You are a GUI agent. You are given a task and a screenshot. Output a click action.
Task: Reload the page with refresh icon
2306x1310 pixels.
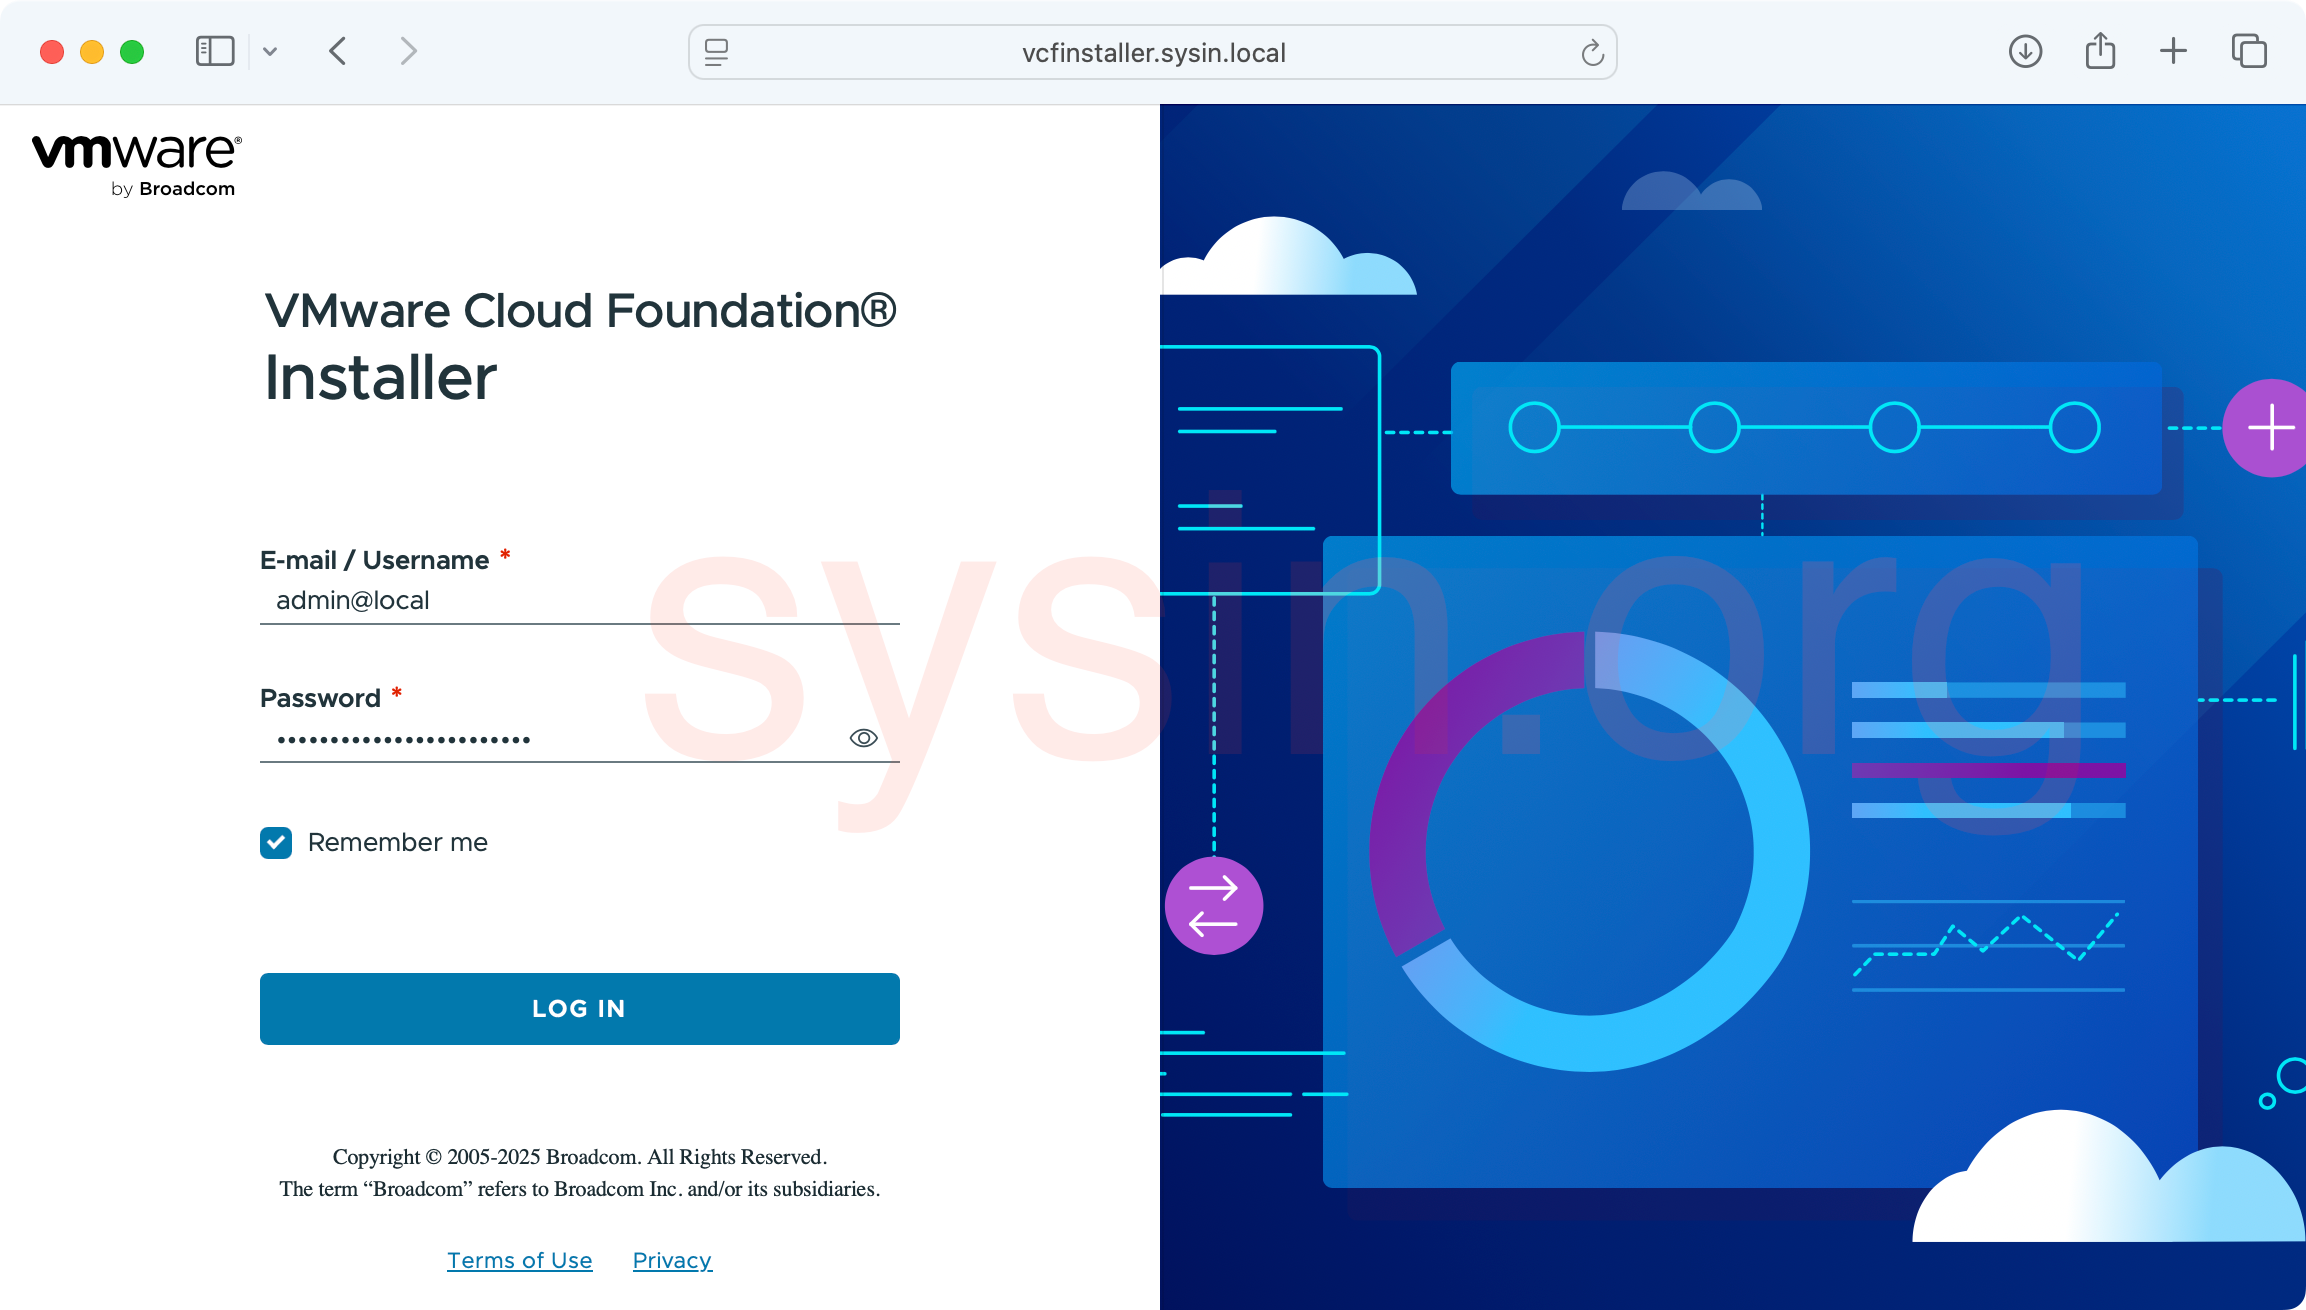pos(1592,52)
